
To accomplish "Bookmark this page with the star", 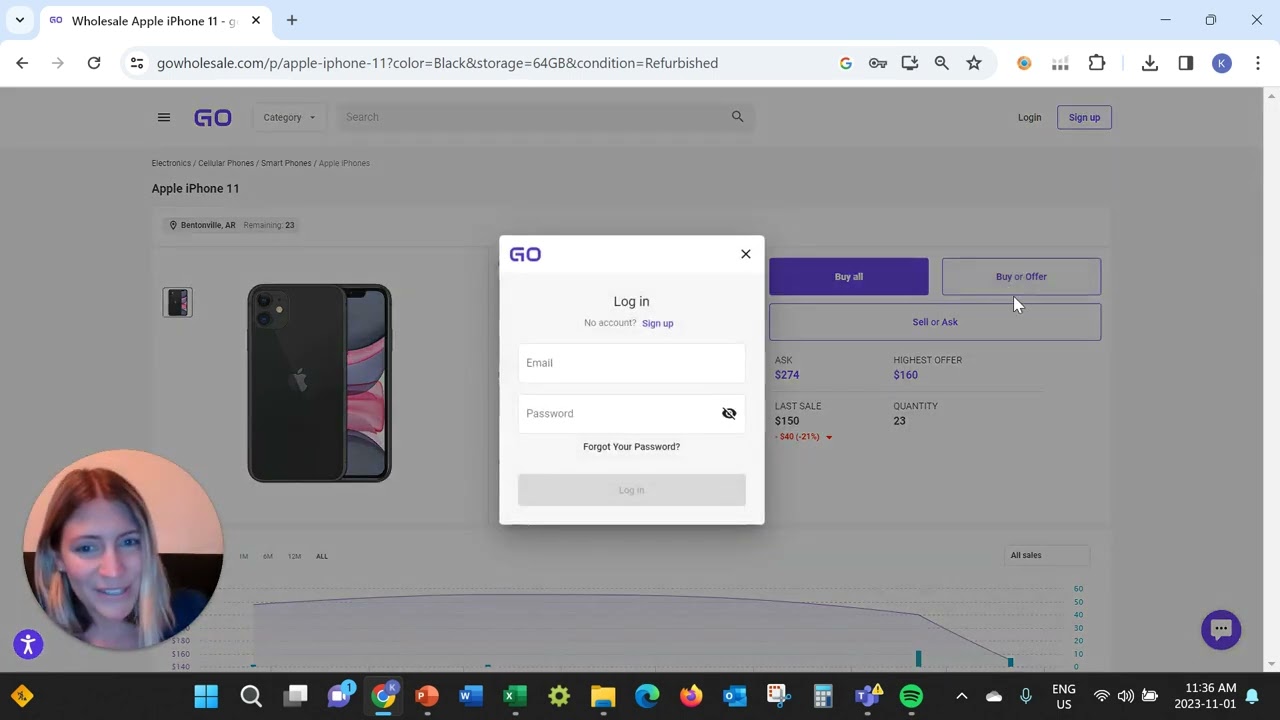I will [974, 63].
